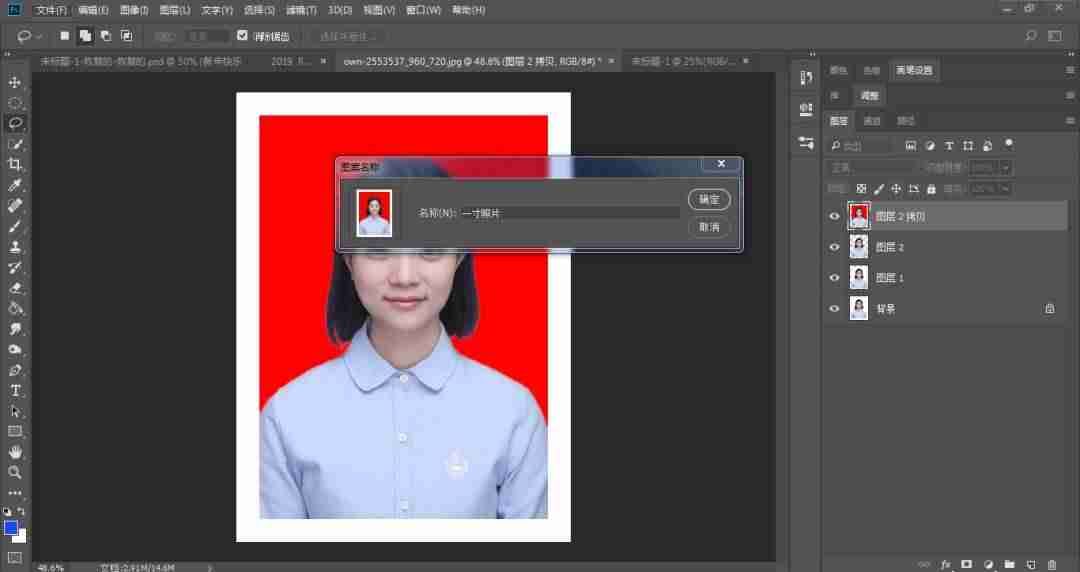This screenshot has width=1080, height=572.
Task: Select the Rectangle shape tool
Action: click(x=14, y=431)
